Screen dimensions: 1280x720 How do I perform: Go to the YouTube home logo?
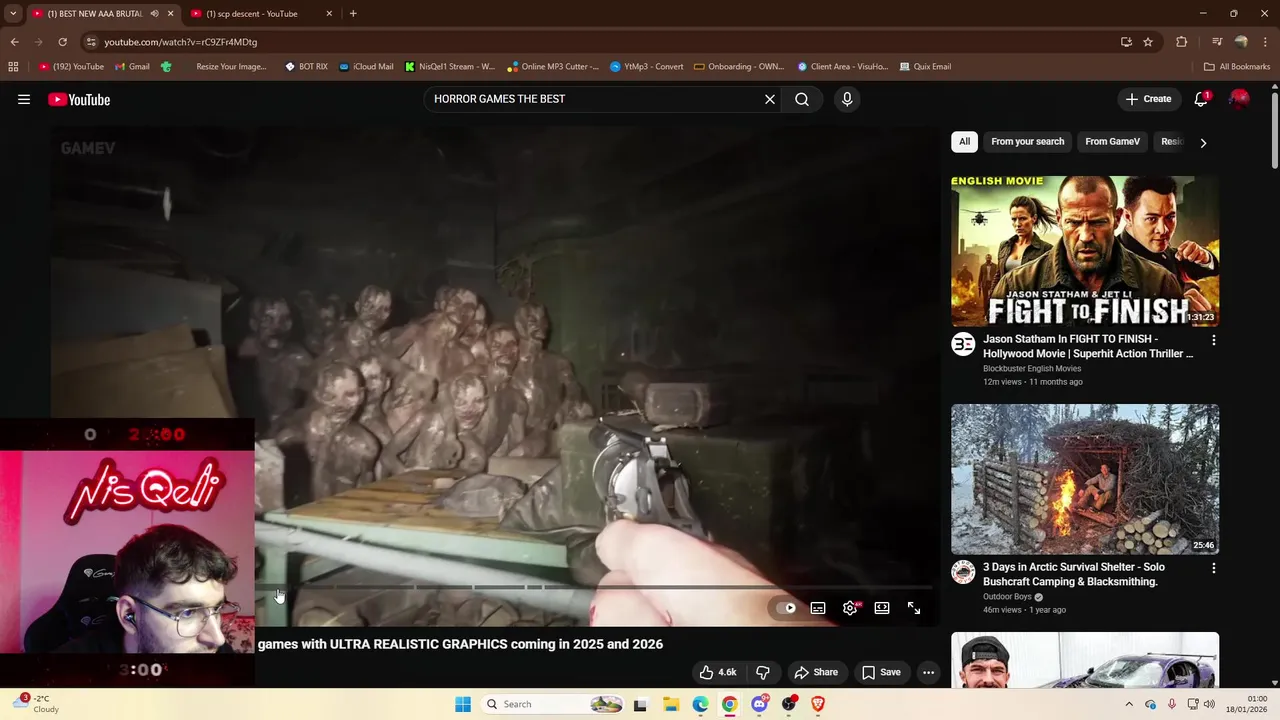tap(79, 99)
